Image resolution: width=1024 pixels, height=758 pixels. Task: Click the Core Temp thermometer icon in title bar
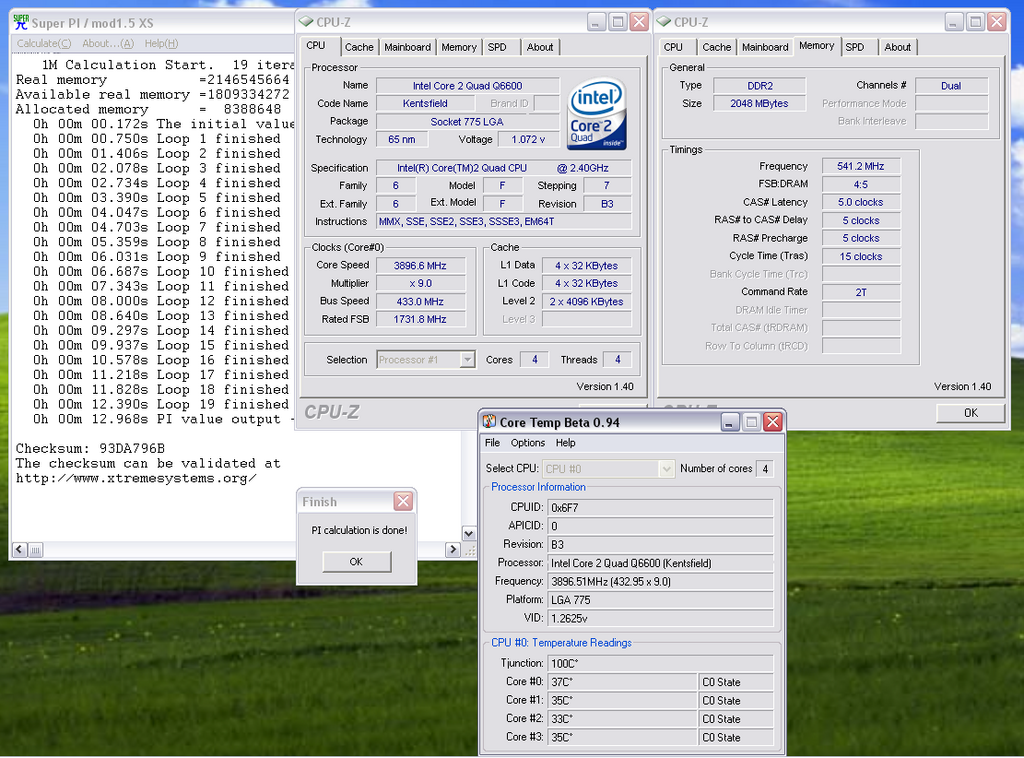489,422
